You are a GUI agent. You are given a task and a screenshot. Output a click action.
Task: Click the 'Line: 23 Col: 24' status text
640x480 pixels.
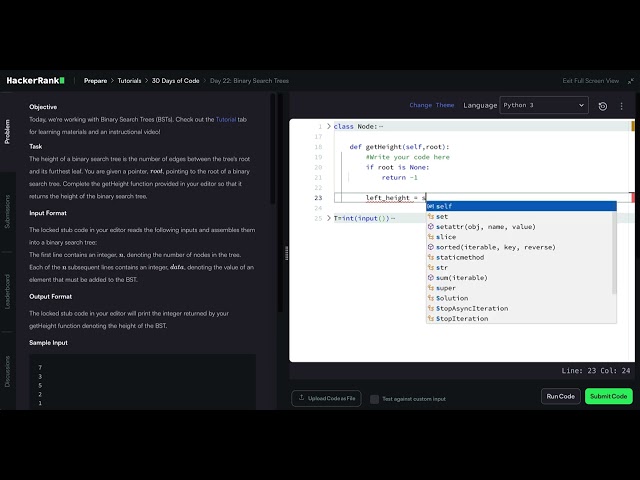click(596, 371)
